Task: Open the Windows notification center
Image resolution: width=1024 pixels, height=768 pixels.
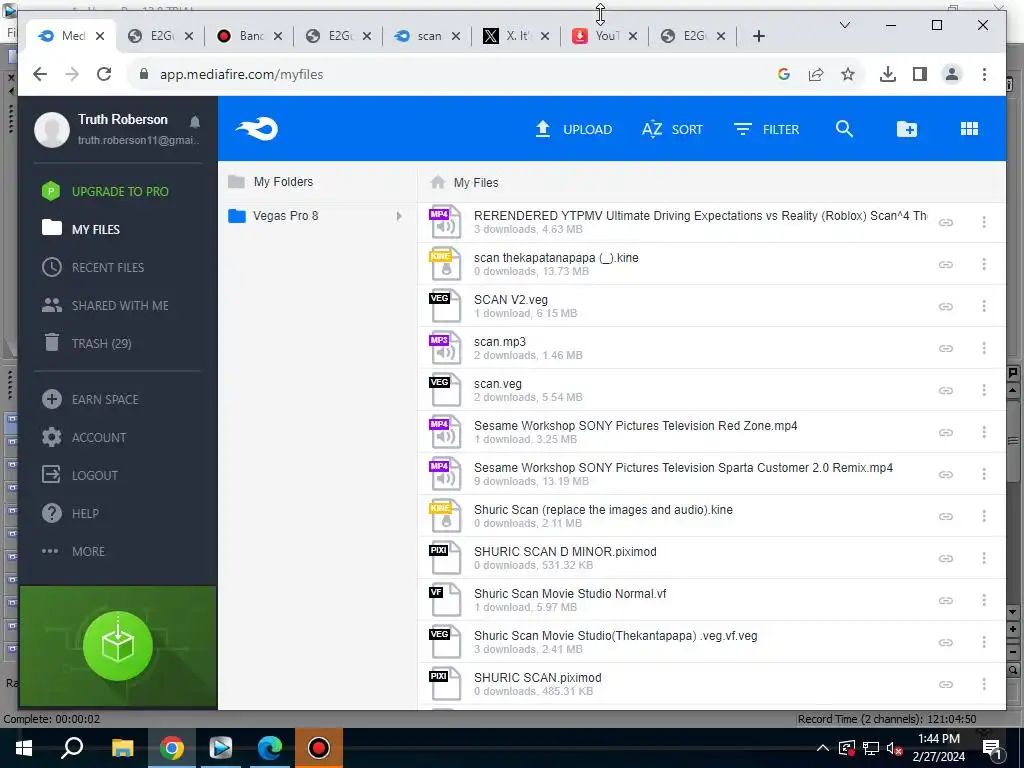Action: tap(991, 748)
